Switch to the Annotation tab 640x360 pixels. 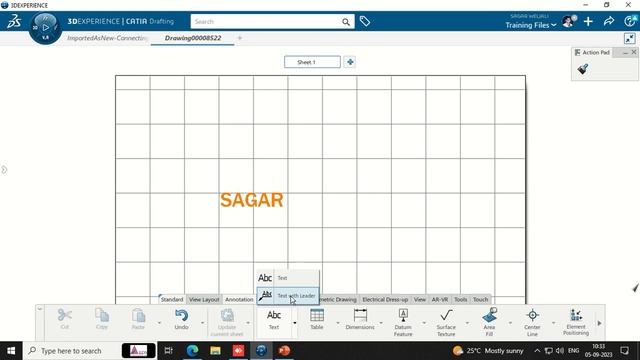pos(239,299)
